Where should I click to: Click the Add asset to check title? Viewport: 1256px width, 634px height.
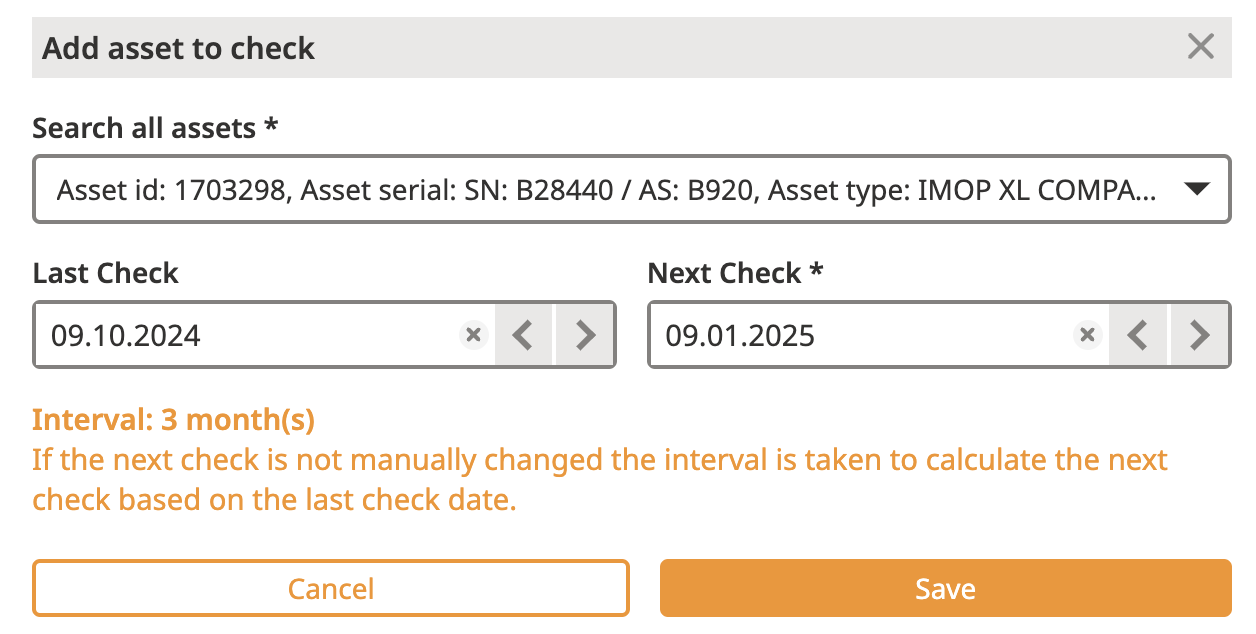point(179,48)
